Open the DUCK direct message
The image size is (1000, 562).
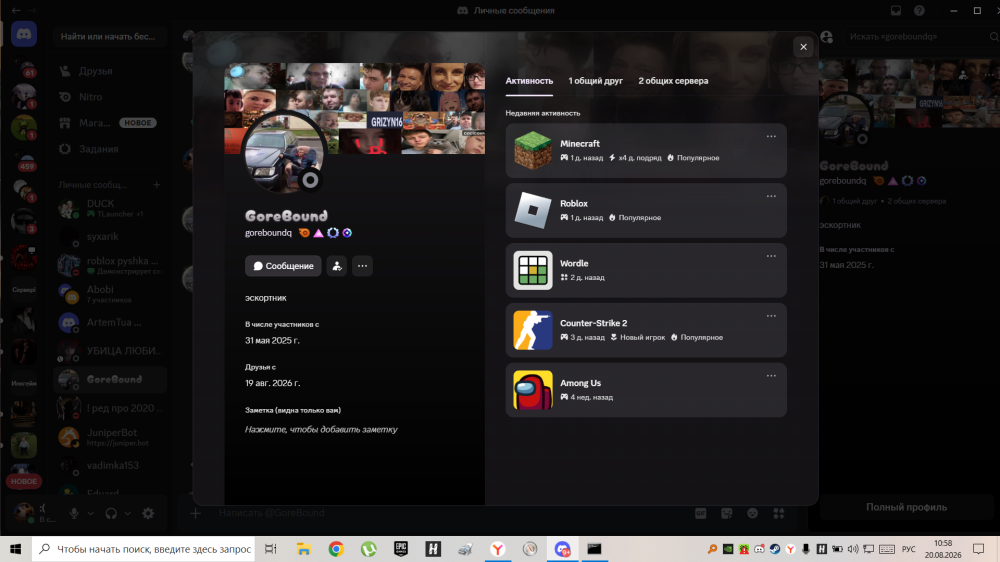point(110,208)
